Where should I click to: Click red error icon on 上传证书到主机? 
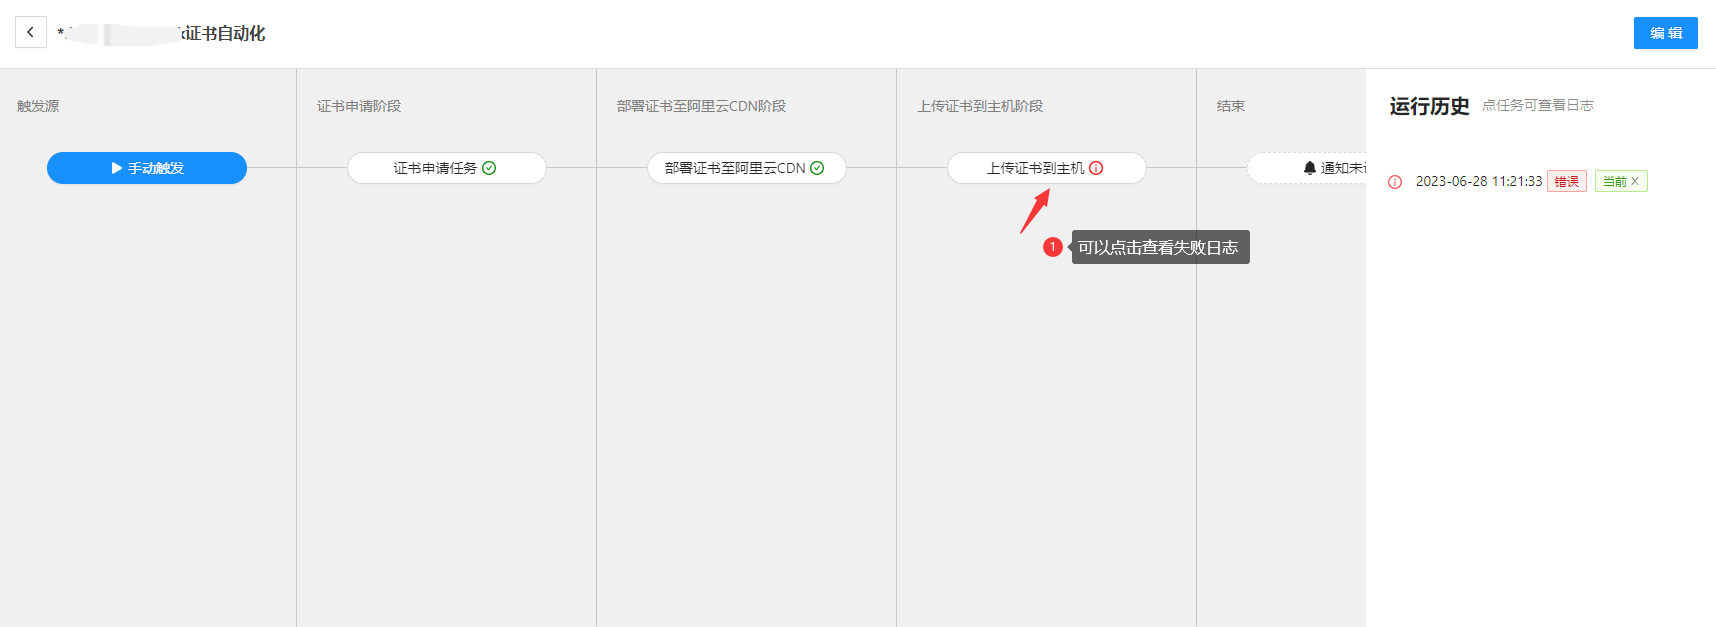click(1096, 168)
